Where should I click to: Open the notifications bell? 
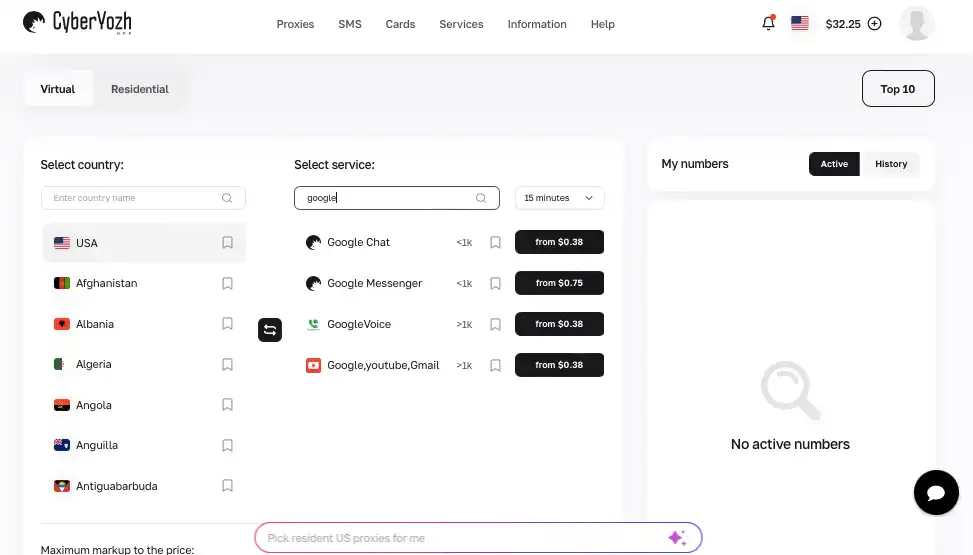point(768,23)
